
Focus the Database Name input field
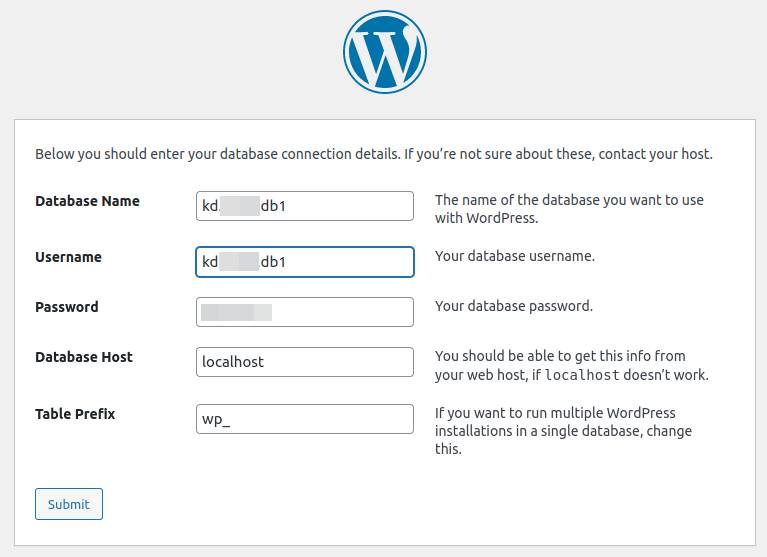coord(305,206)
